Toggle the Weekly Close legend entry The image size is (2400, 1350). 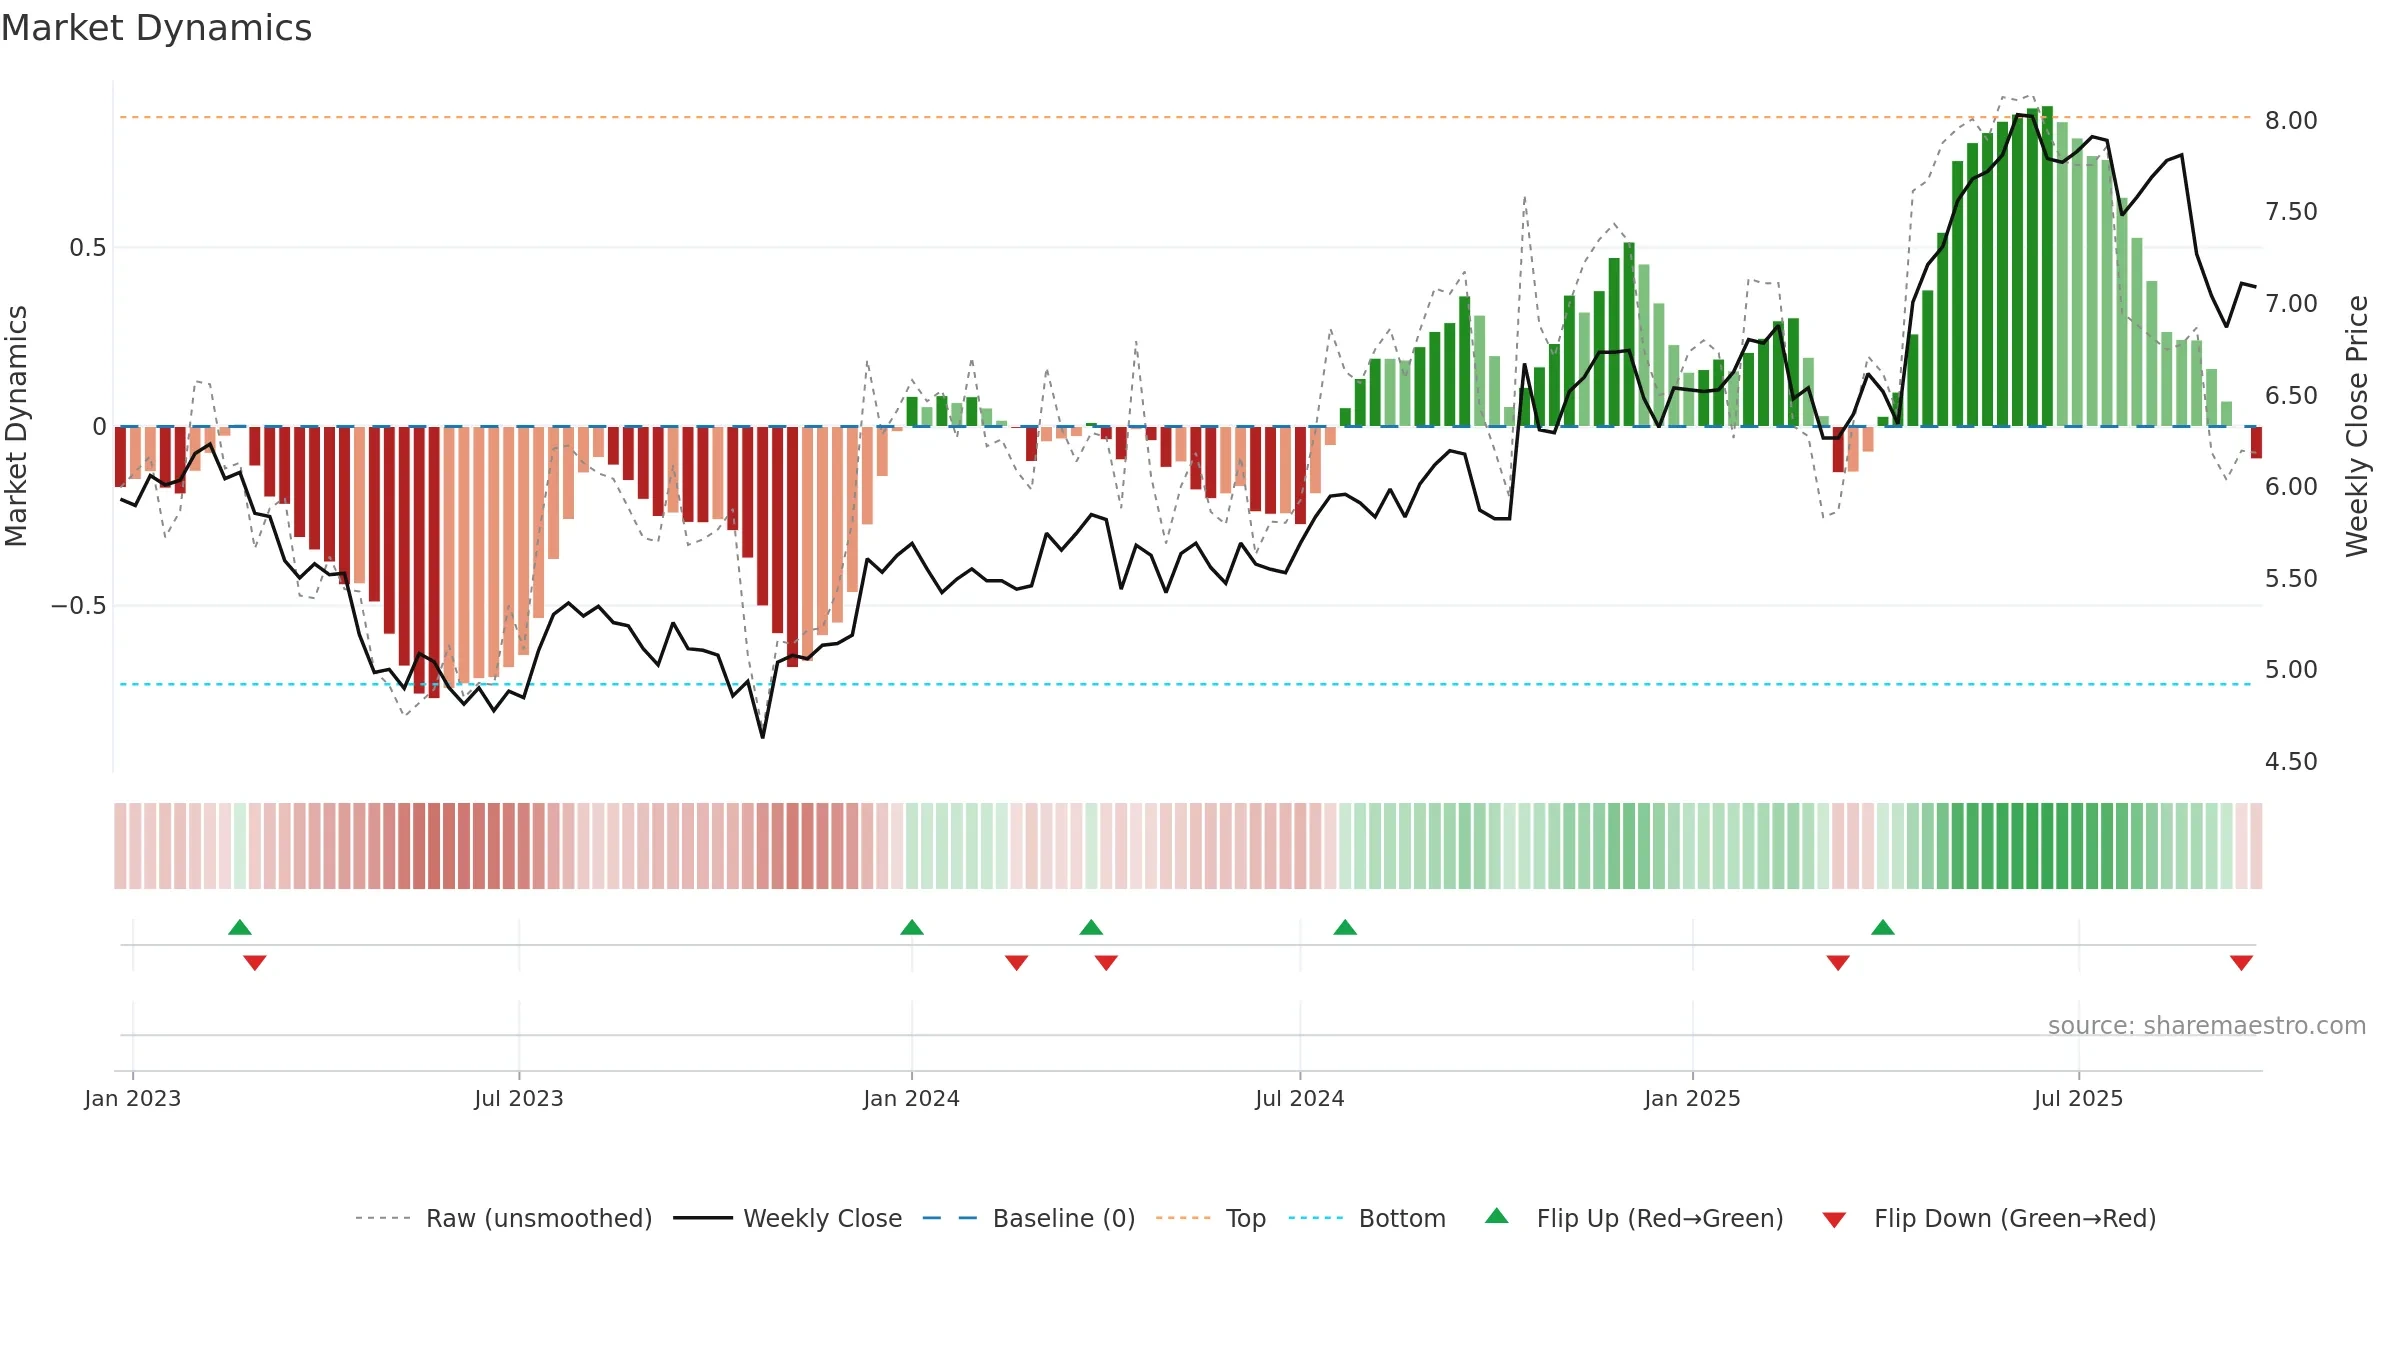(x=788, y=1218)
